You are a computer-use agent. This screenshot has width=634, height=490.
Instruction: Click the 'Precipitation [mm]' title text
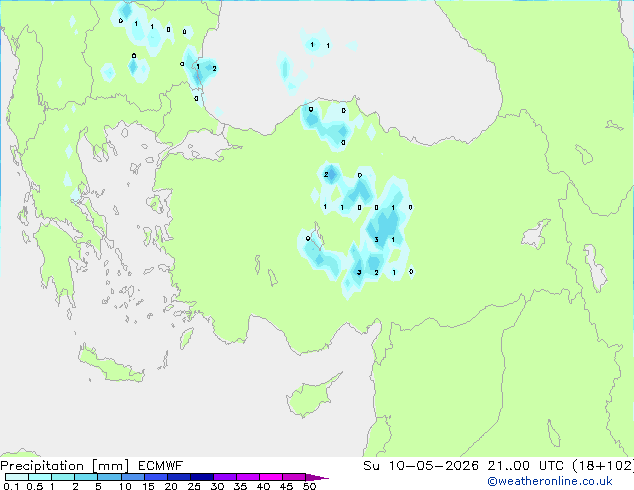[65, 466]
